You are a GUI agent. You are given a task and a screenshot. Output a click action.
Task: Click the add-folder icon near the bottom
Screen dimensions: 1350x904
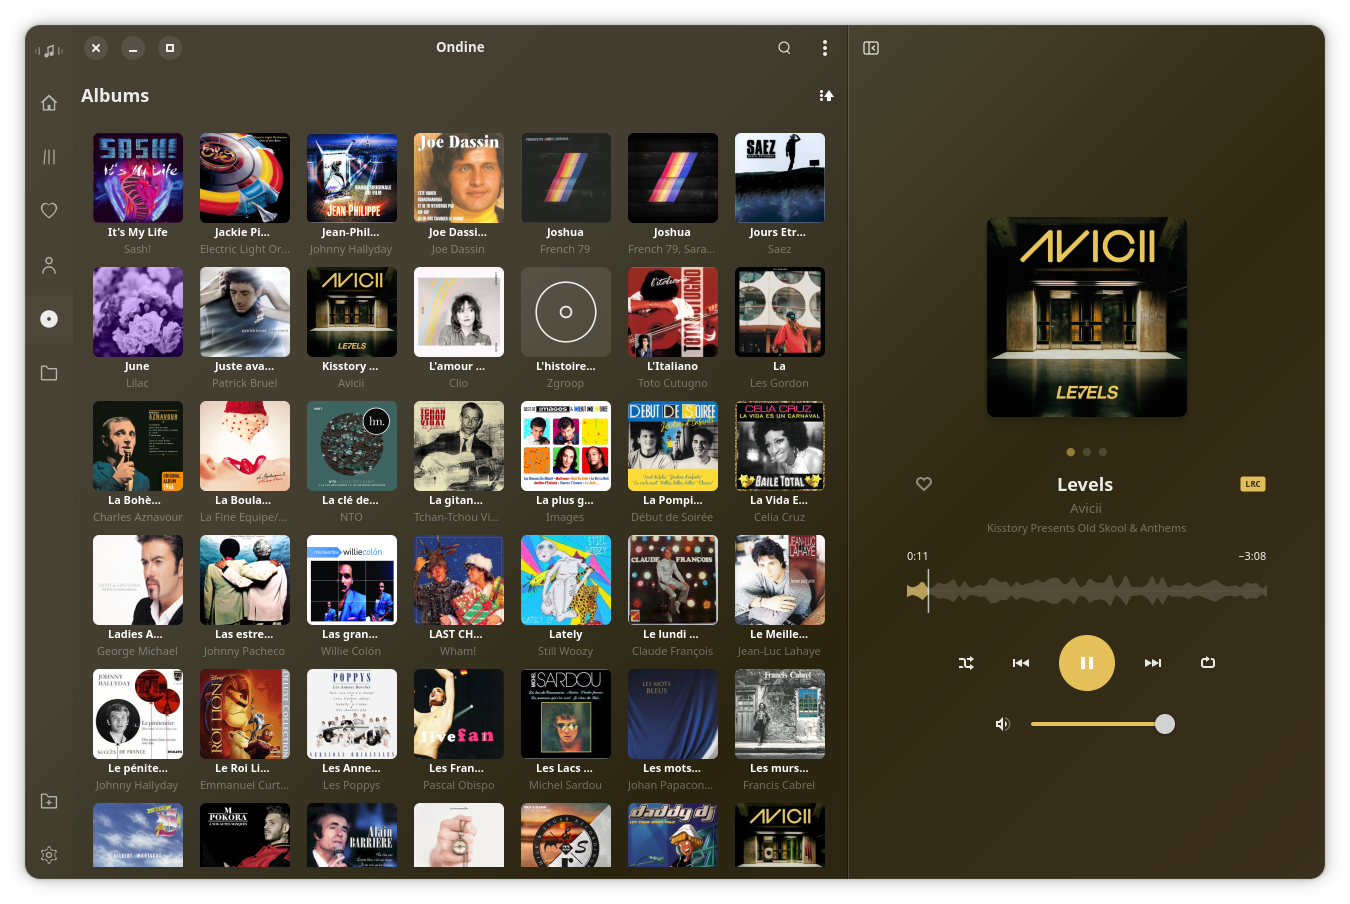49,801
